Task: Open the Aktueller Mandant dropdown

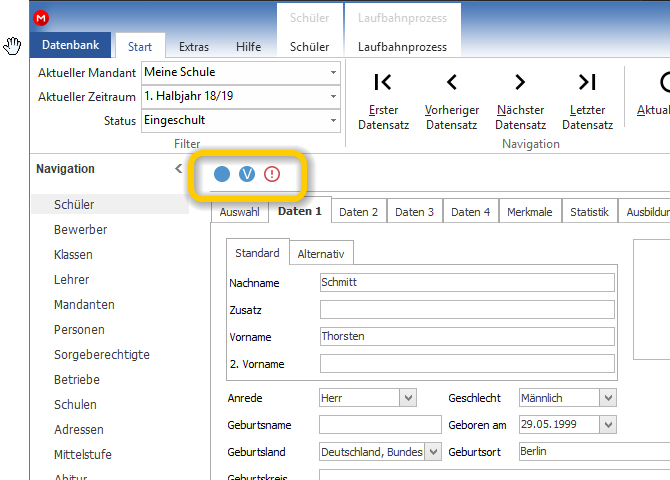Action: tap(333, 72)
